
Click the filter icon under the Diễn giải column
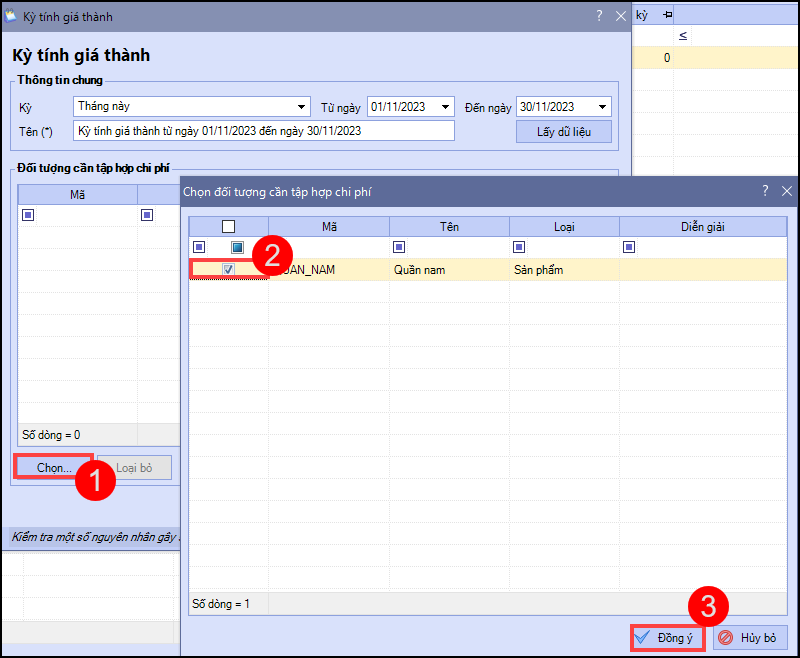(629, 247)
